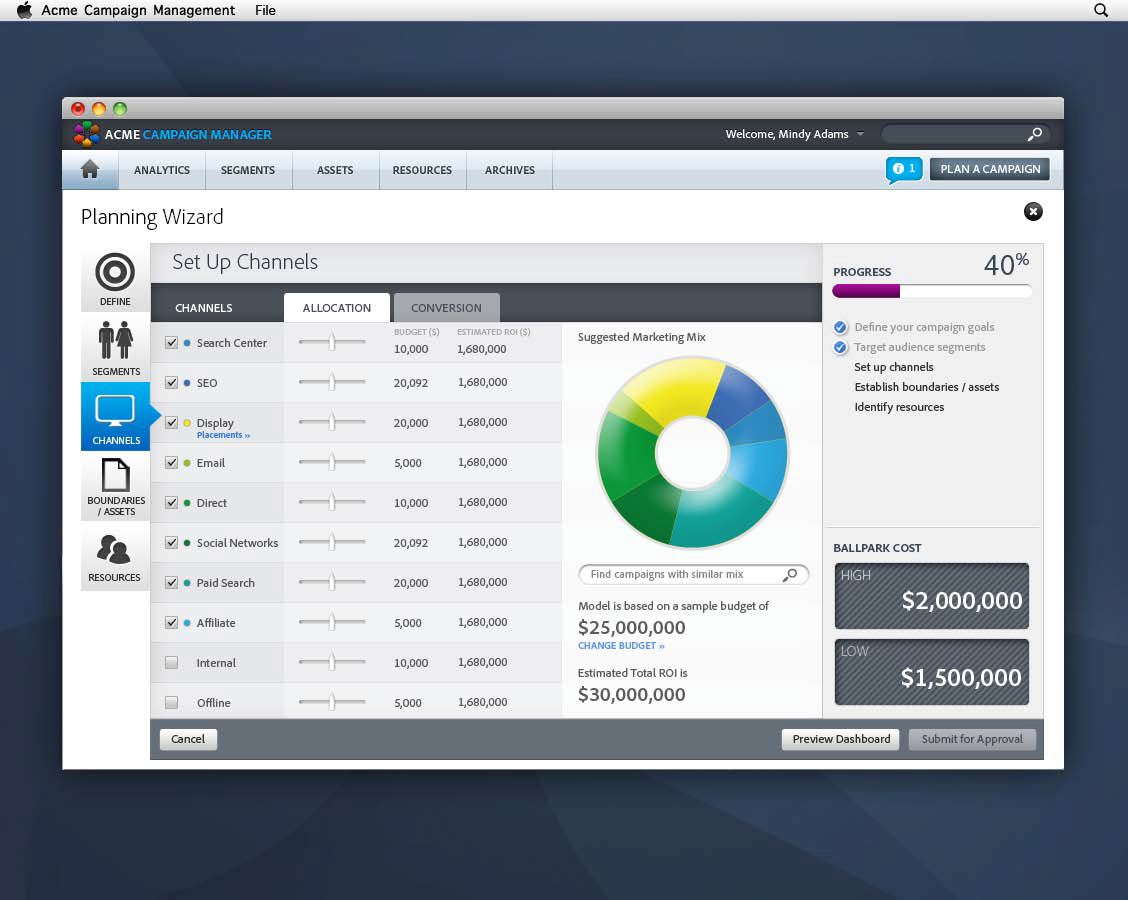
Task: Enable the Offline channel checkbox
Action: [x=171, y=702]
